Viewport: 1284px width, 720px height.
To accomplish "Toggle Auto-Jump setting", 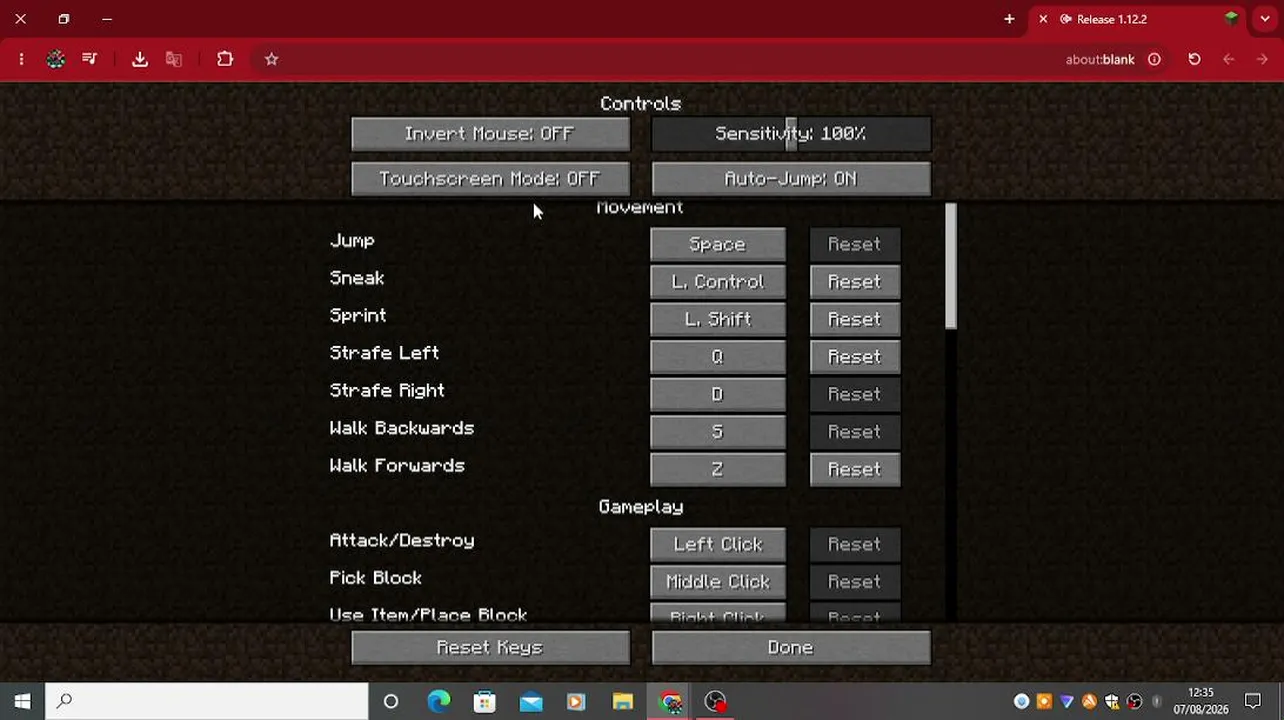I will coord(791,179).
